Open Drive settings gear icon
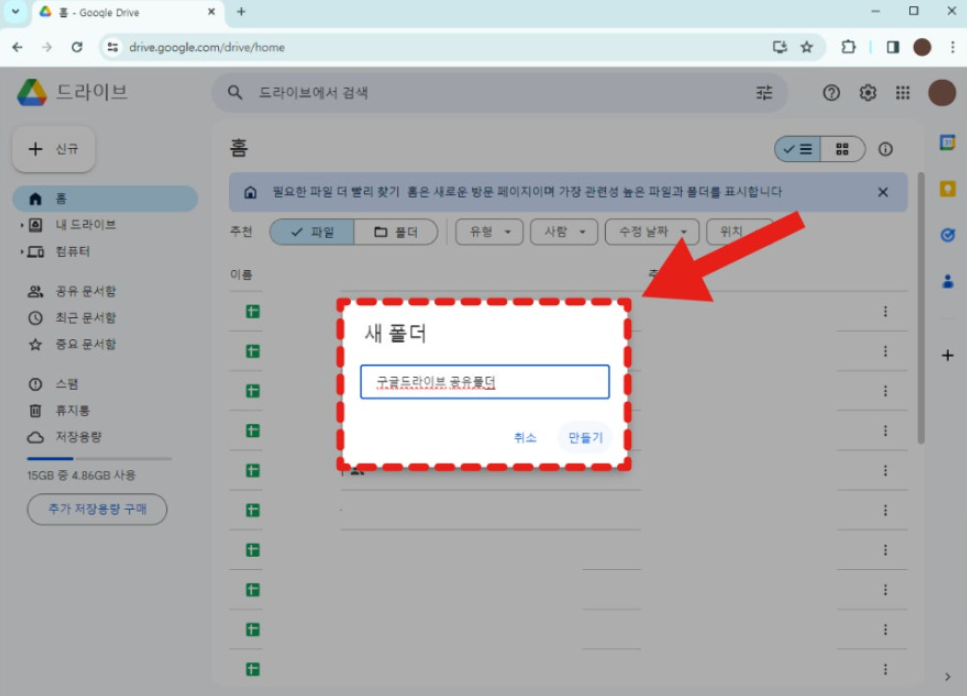The width and height of the screenshot is (967, 696). [x=867, y=92]
